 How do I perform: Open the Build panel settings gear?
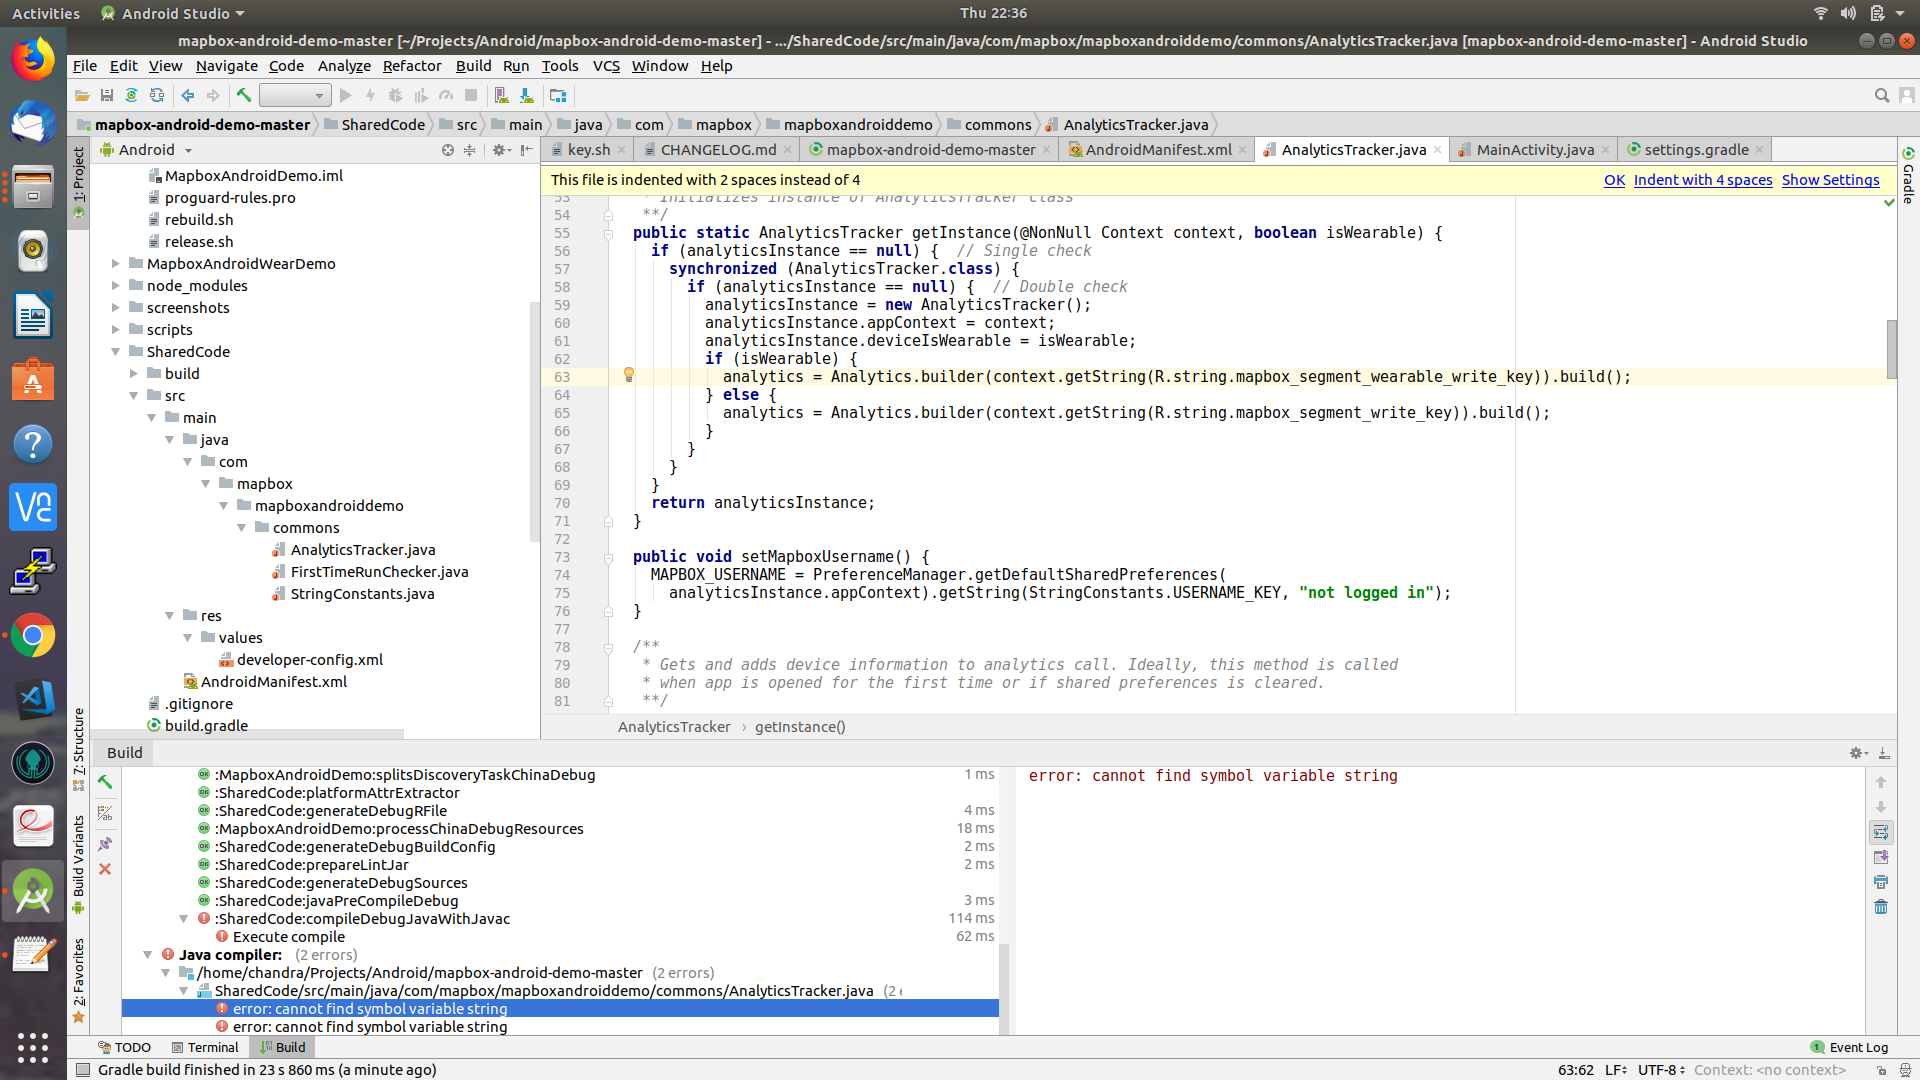[1857, 752]
